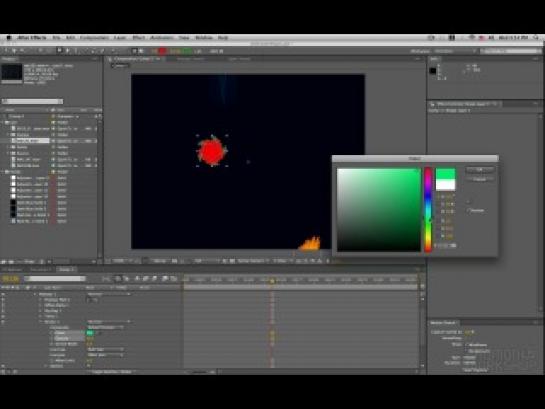The height and width of the screenshot is (409, 545).
Task: Select the Selection tool in toolbar
Action: (6, 51)
